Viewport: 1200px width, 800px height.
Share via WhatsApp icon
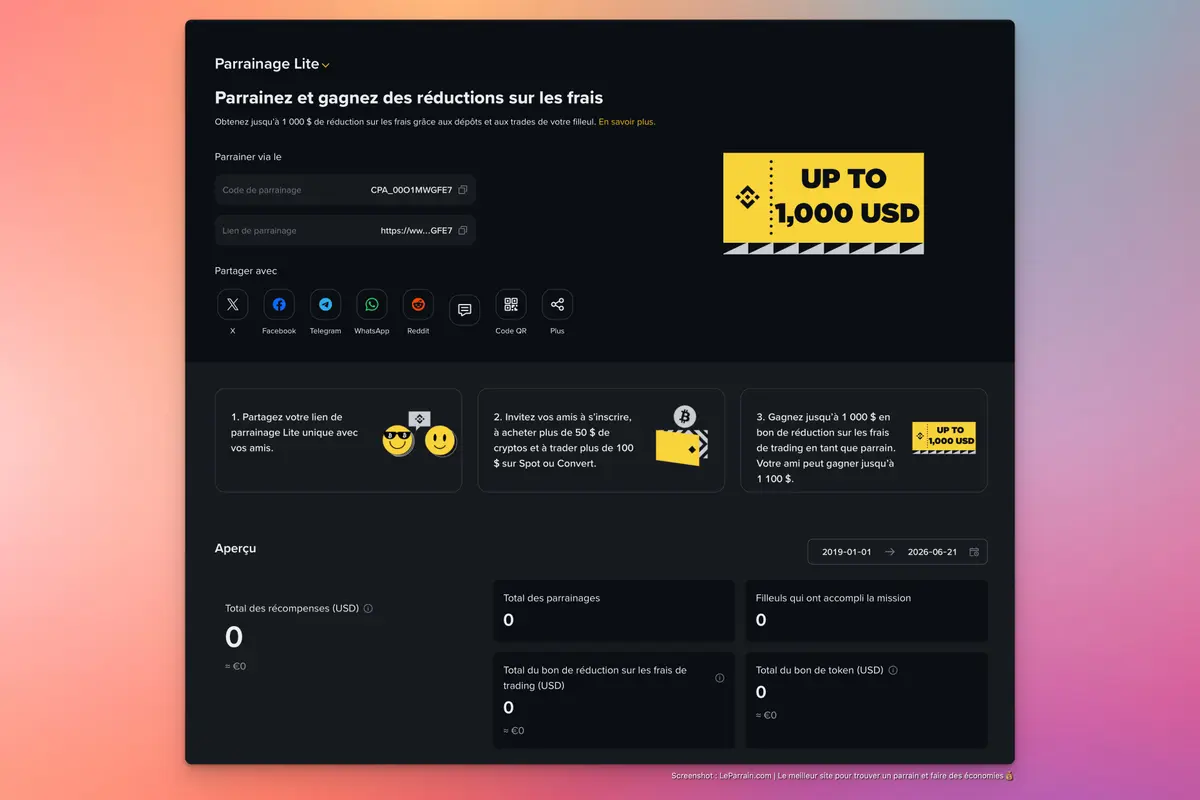(372, 305)
